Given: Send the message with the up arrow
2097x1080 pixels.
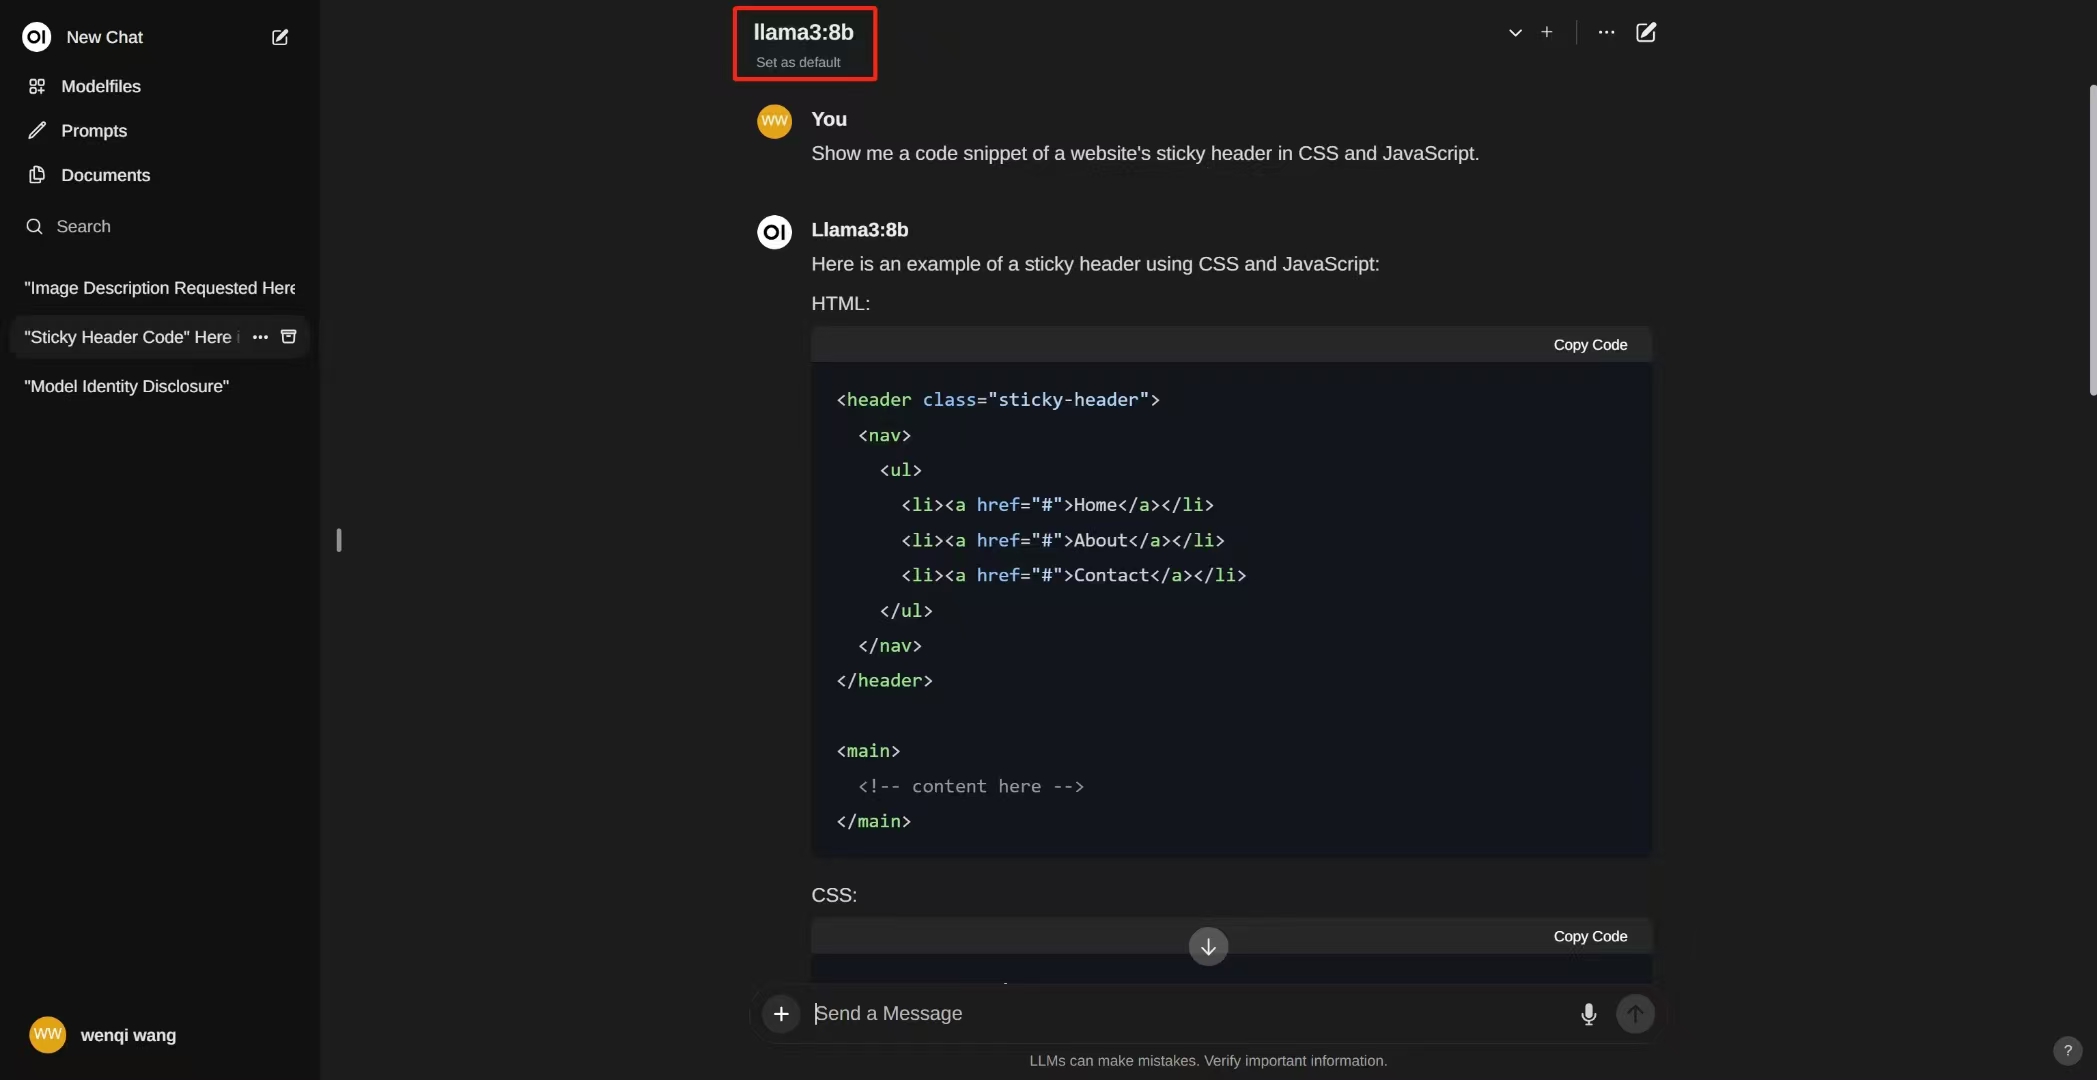Looking at the screenshot, I should [1635, 1014].
